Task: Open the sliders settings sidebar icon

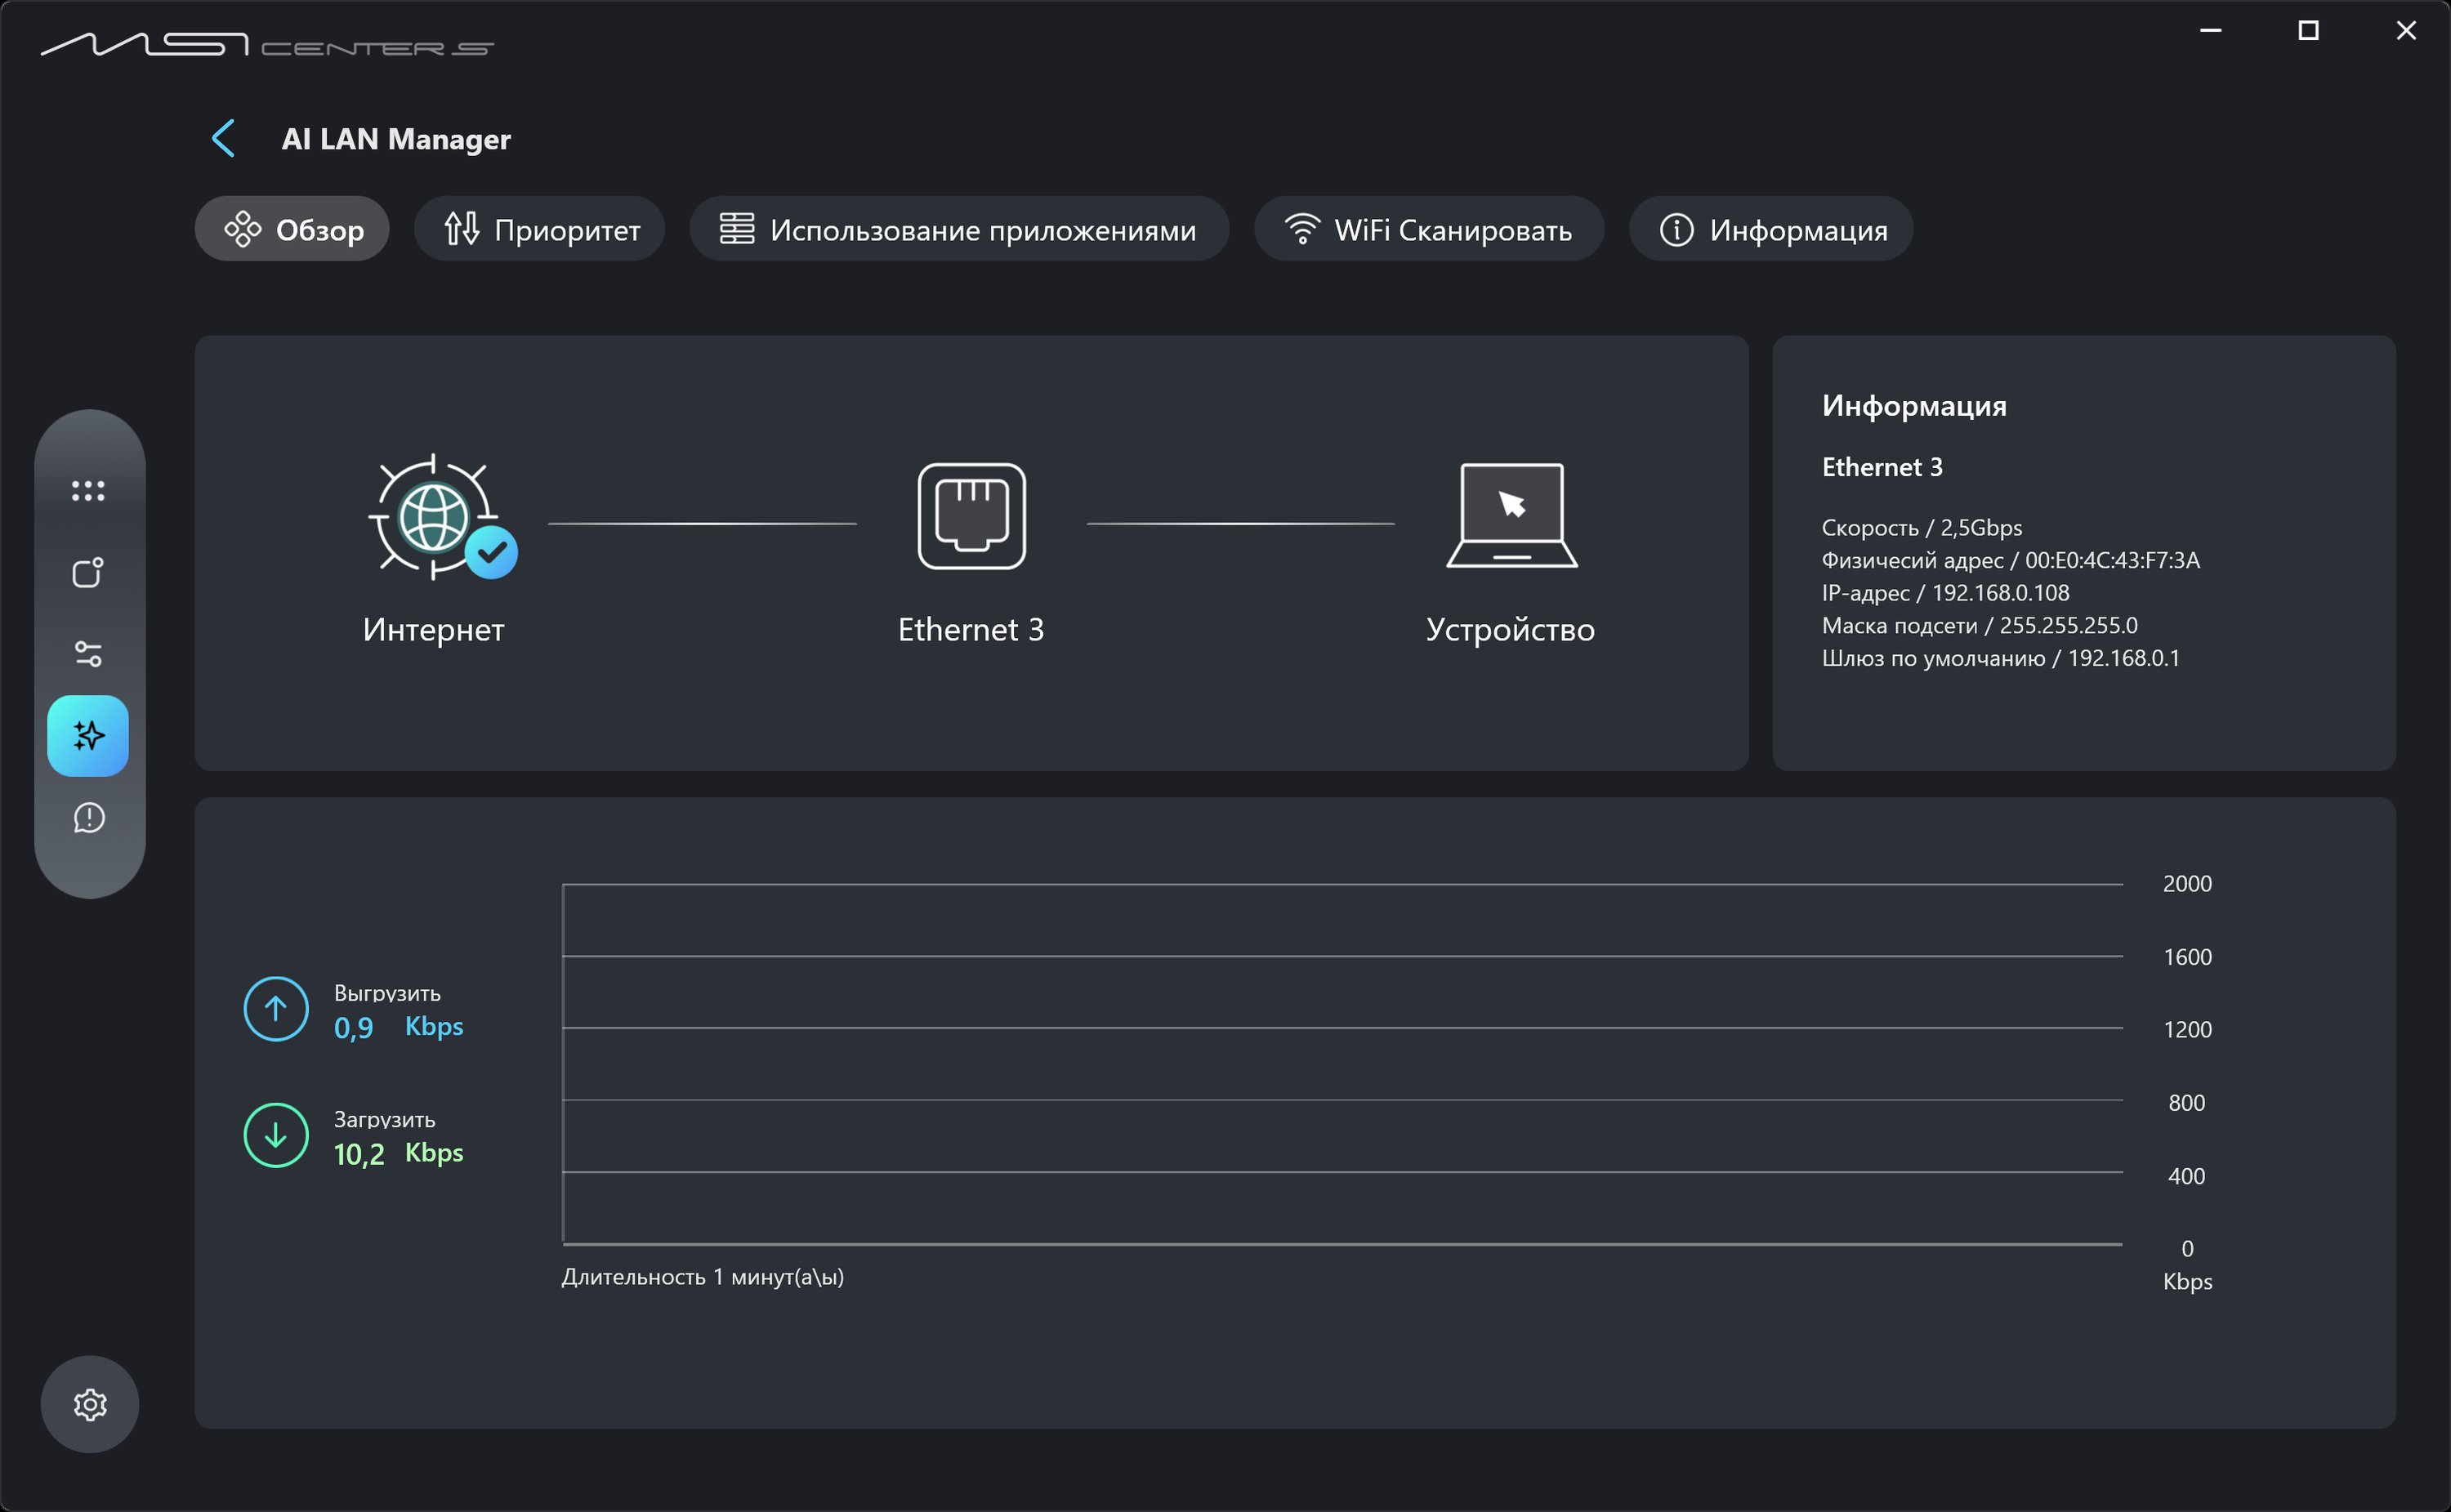Action: [x=88, y=654]
